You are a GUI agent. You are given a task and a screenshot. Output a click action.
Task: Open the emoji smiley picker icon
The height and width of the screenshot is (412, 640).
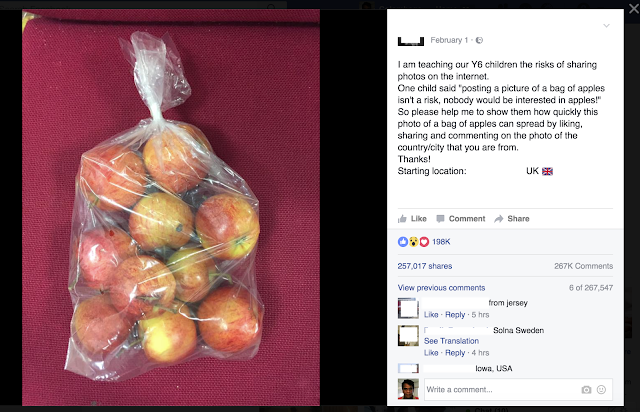click(x=601, y=390)
